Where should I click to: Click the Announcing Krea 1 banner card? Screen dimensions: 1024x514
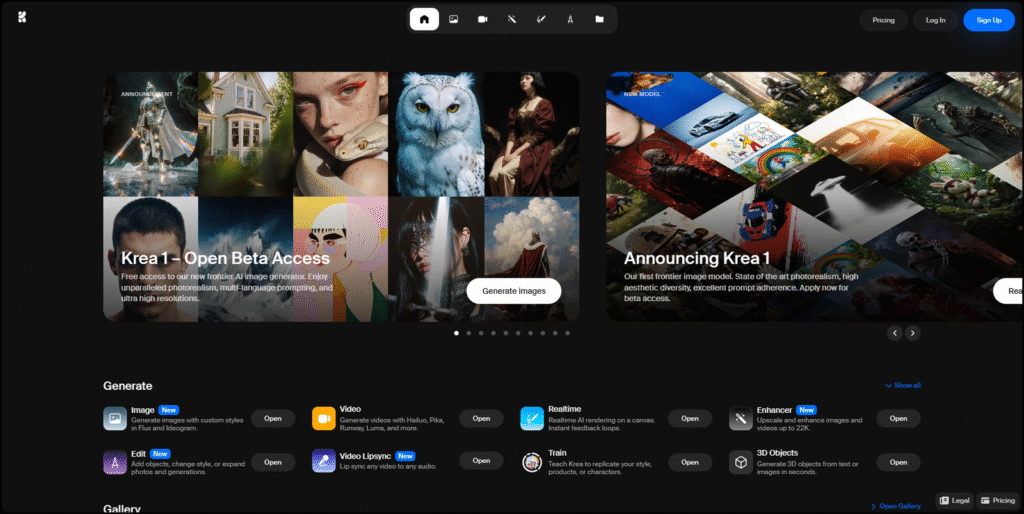(815, 197)
